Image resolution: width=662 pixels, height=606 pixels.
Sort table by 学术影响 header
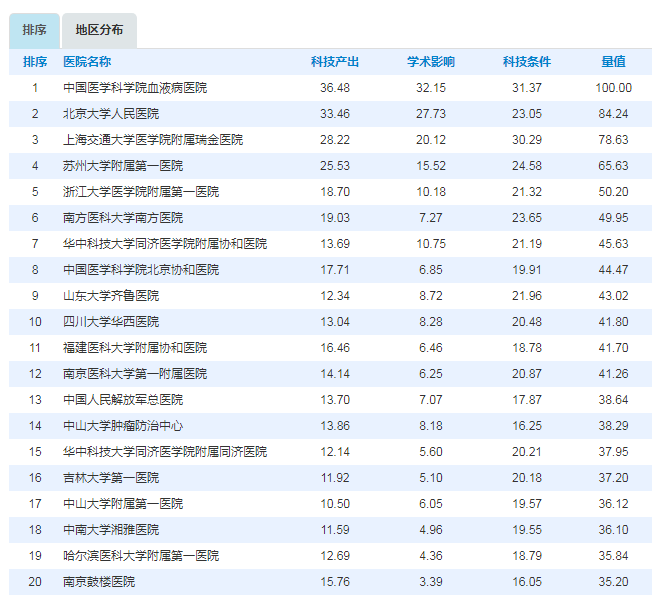click(x=431, y=62)
